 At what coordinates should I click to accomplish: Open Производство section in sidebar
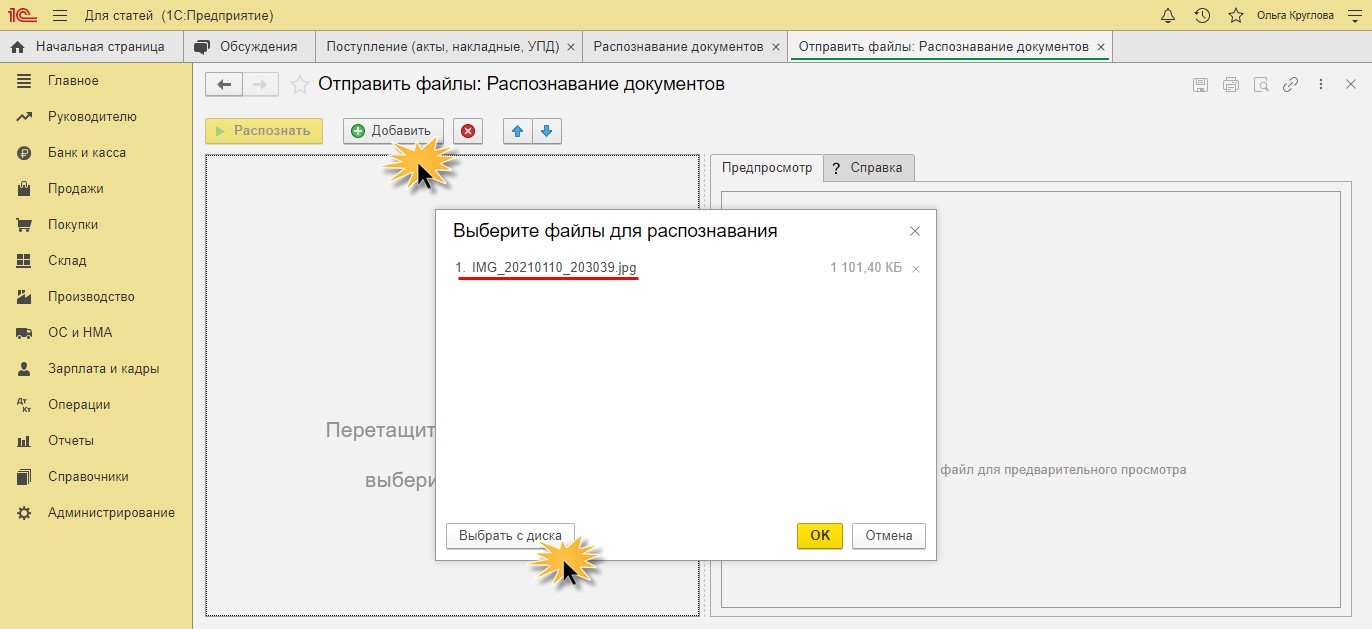coord(96,297)
